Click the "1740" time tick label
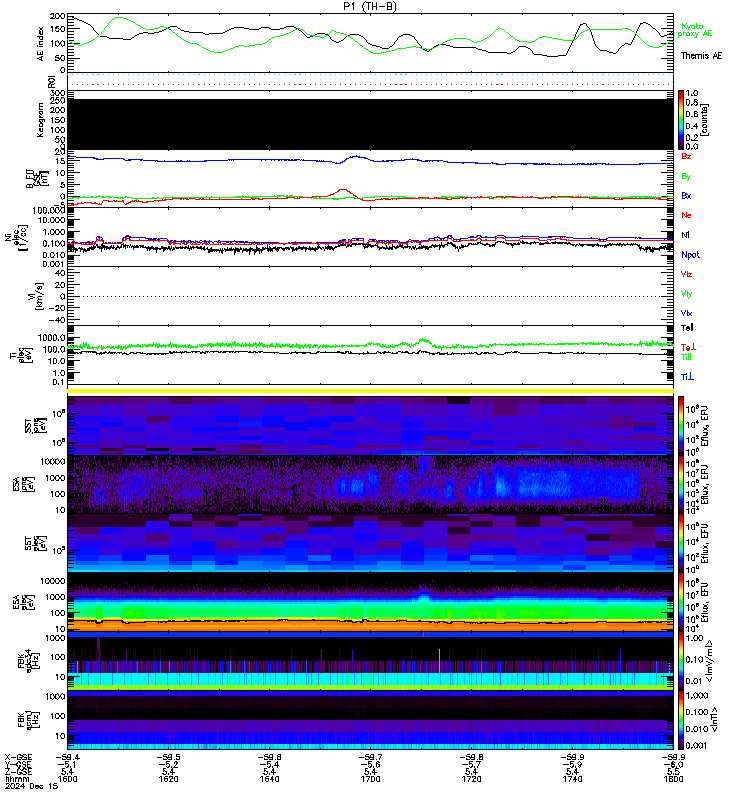This screenshot has width=750, height=800. [x=572, y=779]
